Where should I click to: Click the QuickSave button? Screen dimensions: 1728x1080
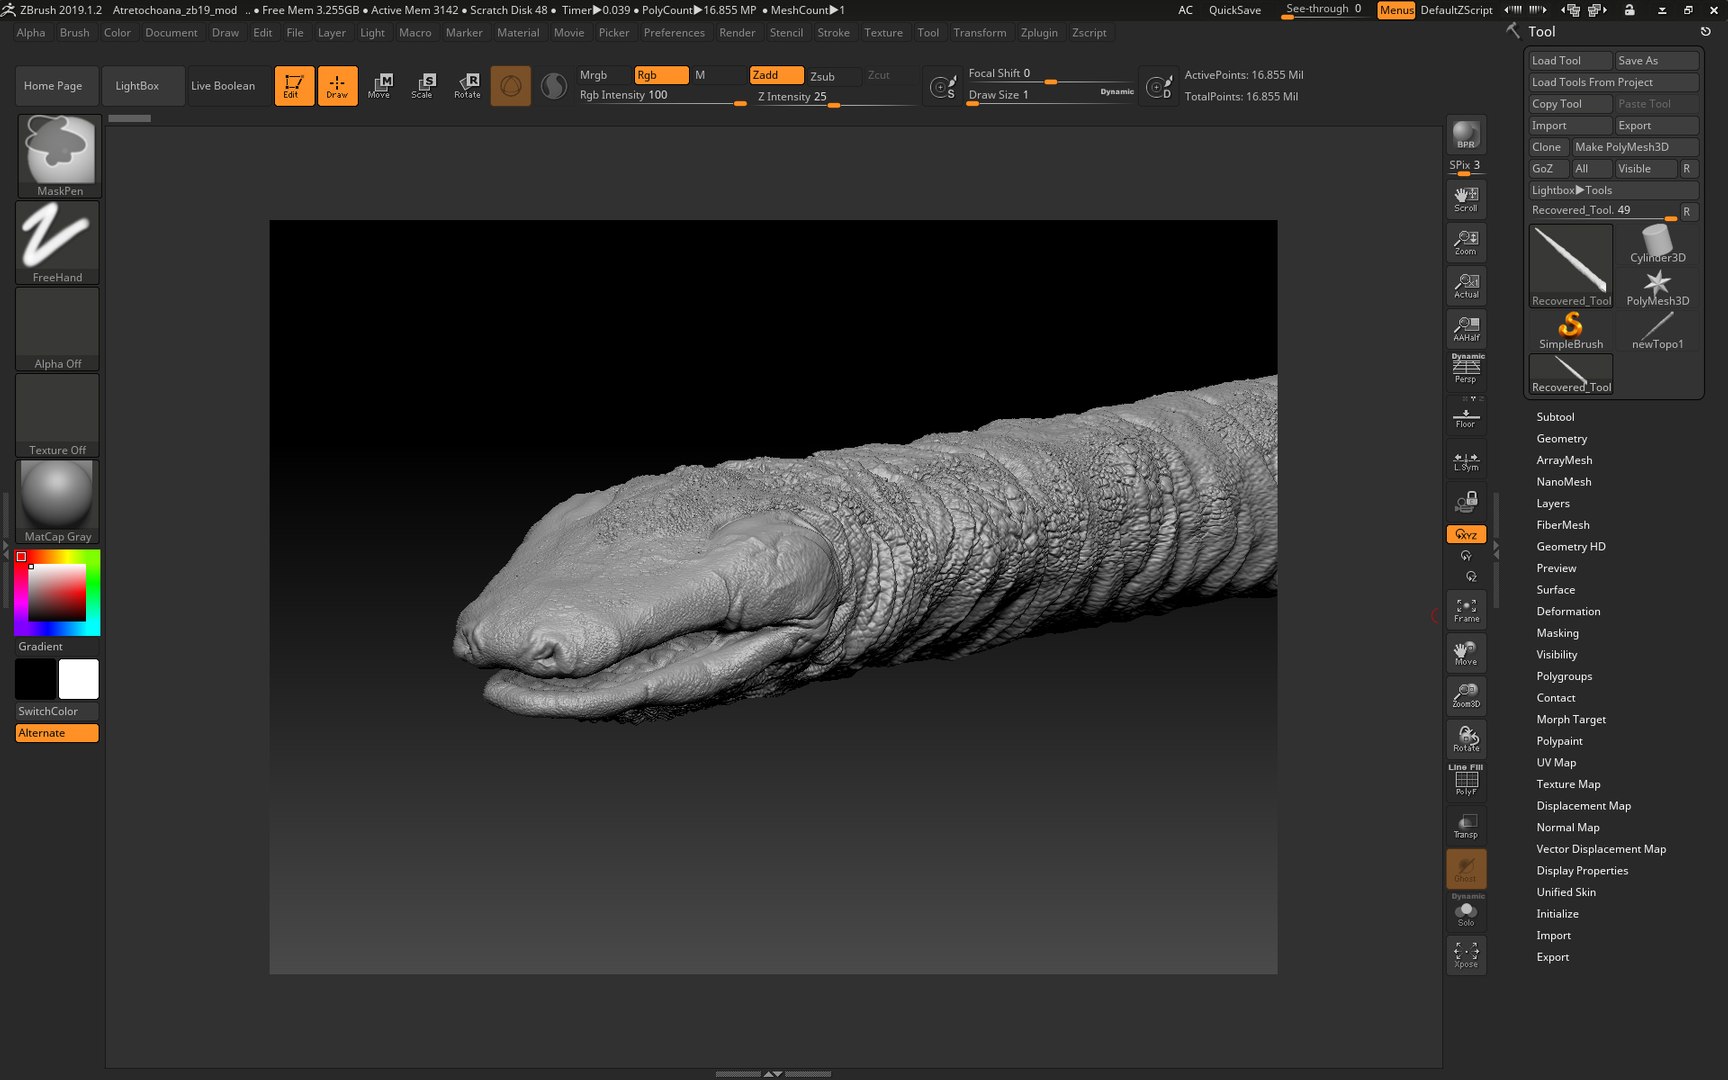(x=1235, y=10)
